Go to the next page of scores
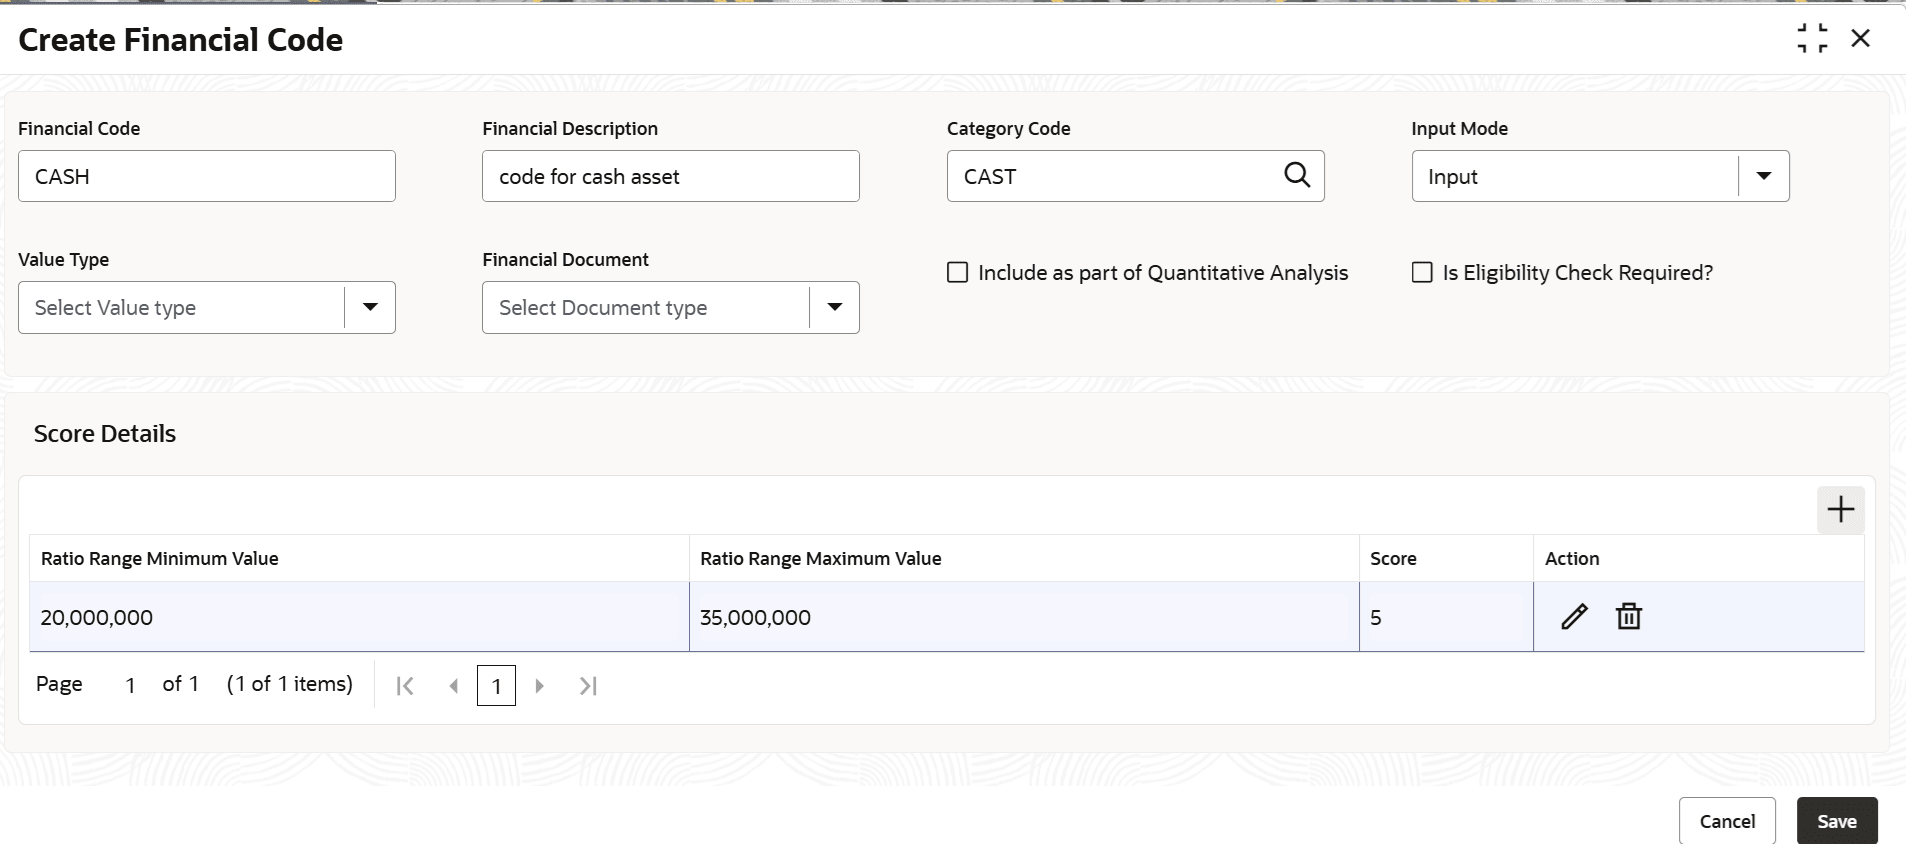 click(540, 686)
